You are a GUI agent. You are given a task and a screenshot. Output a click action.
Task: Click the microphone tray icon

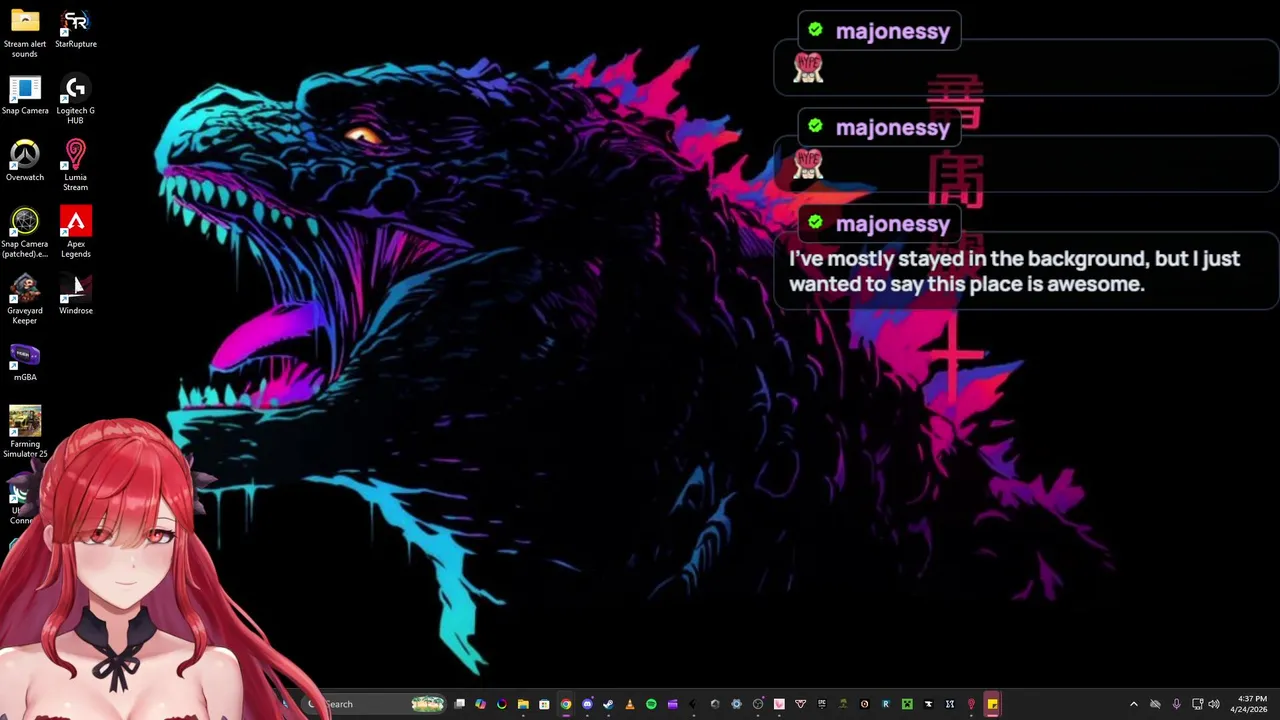coord(1177,704)
